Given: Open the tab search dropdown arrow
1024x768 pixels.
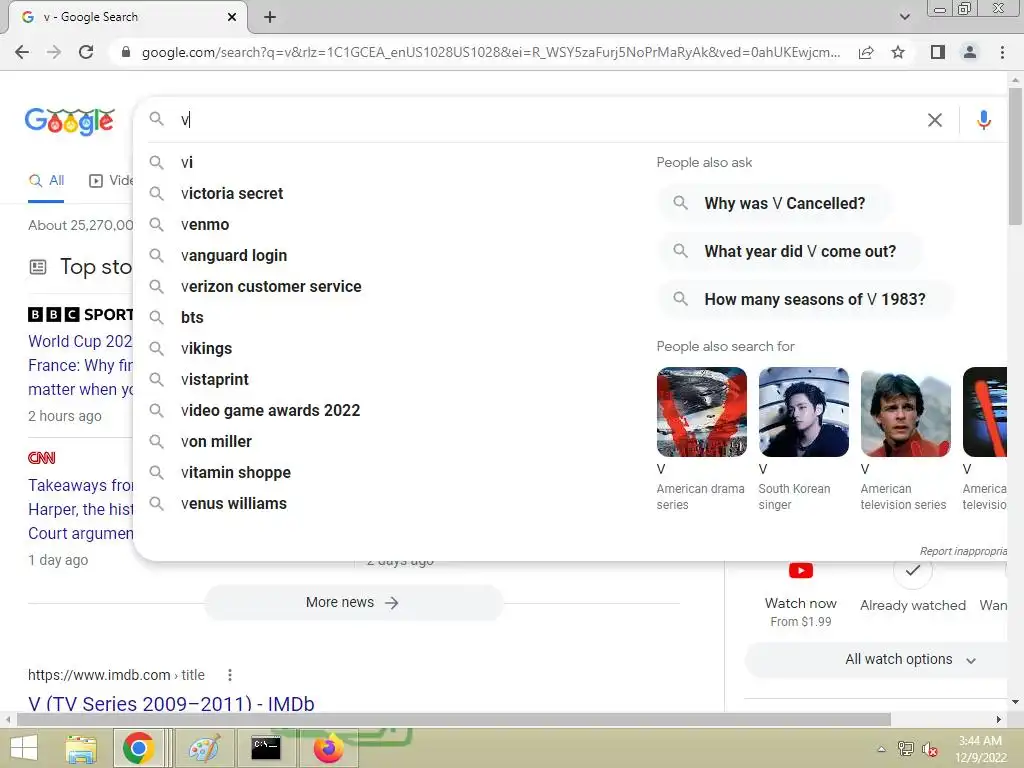Looking at the screenshot, I should (x=904, y=17).
